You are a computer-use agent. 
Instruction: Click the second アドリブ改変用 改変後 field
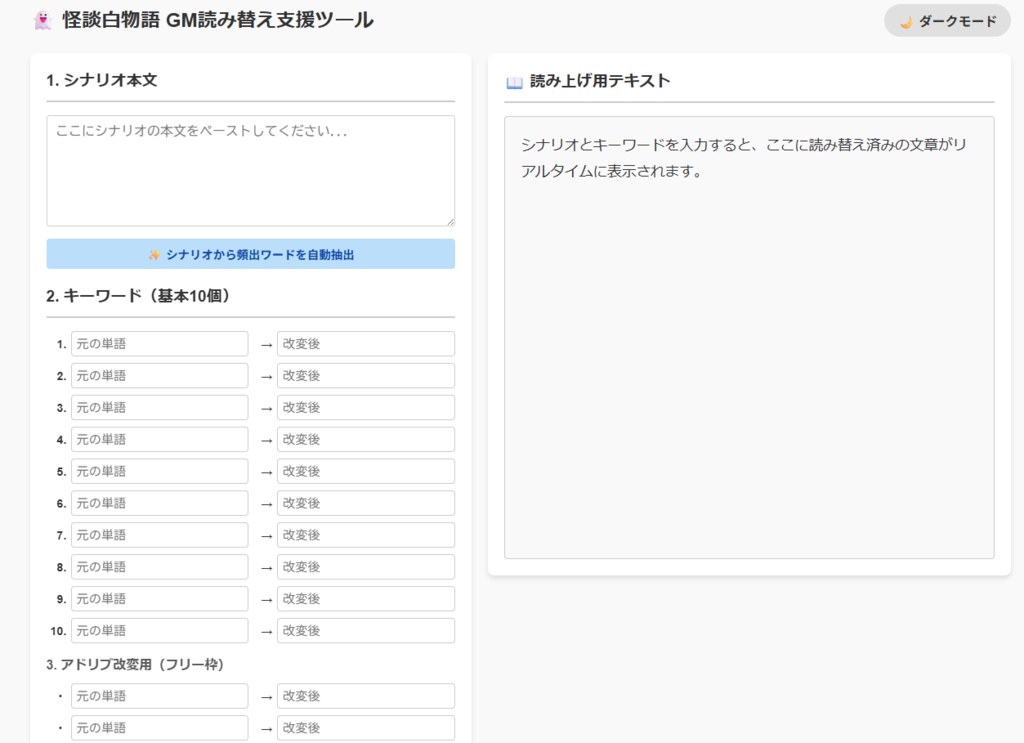[x=365, y=727]
